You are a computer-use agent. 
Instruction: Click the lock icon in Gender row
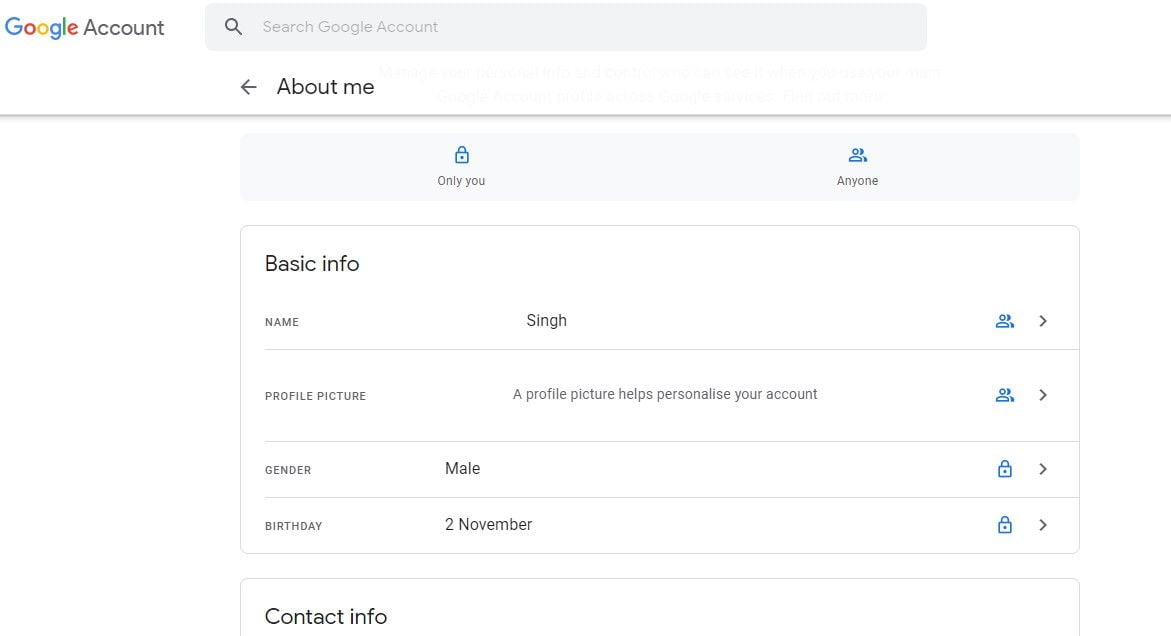[x=1005, y=469]
